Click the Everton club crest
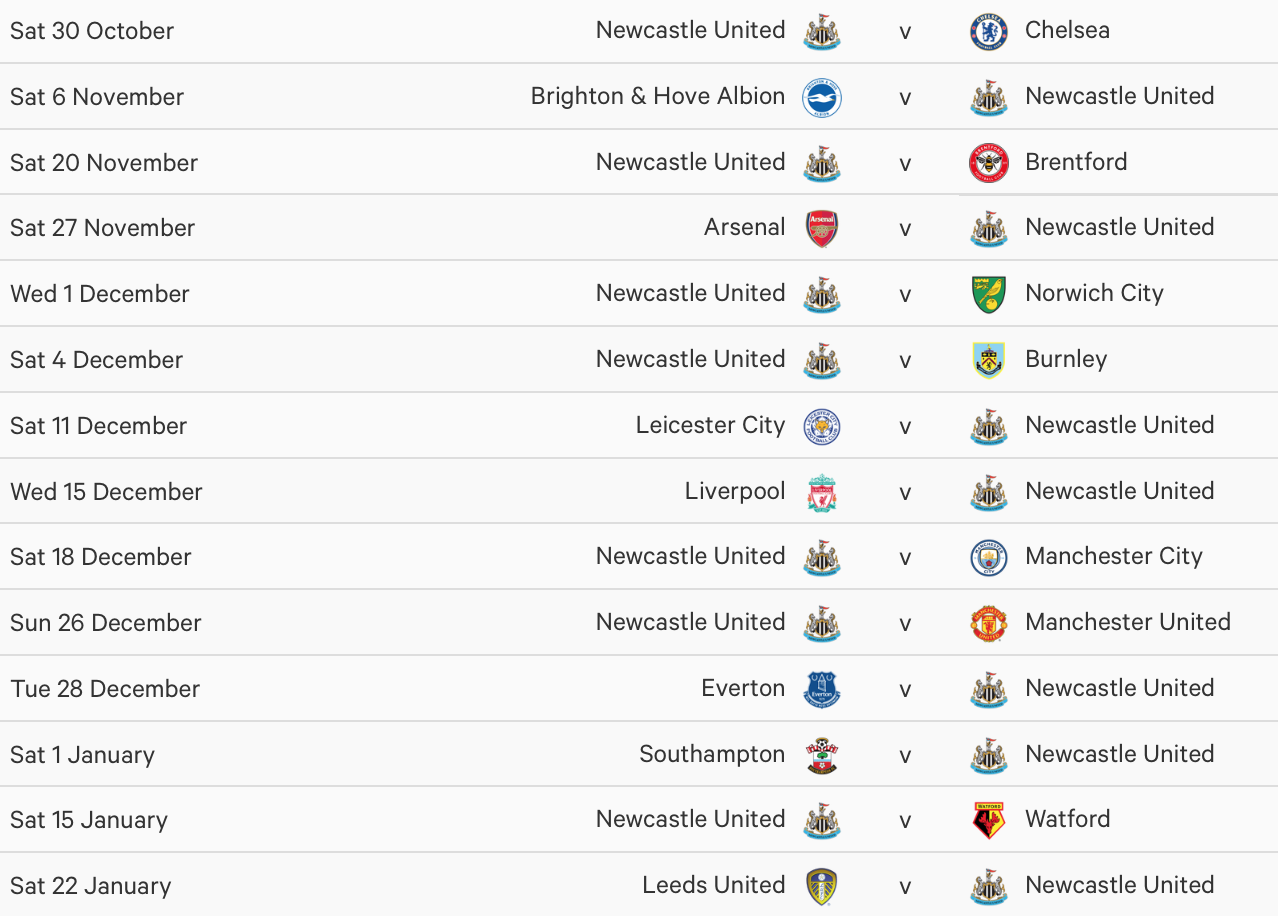 coord(822,689)
